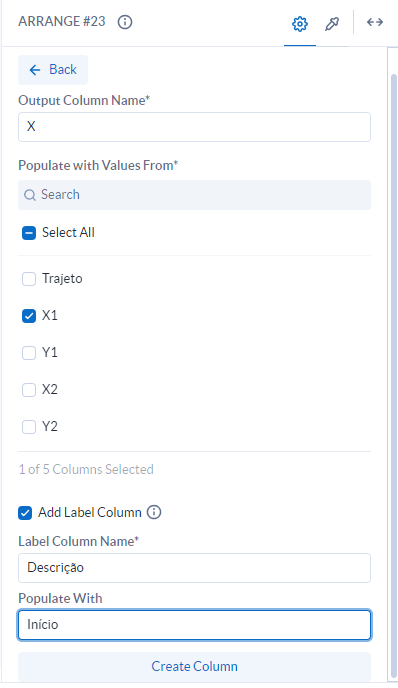The height and width of the screenshot is (688, 398).
Task: Check the Trajeto column checkbox
Action: pos(29,279)
